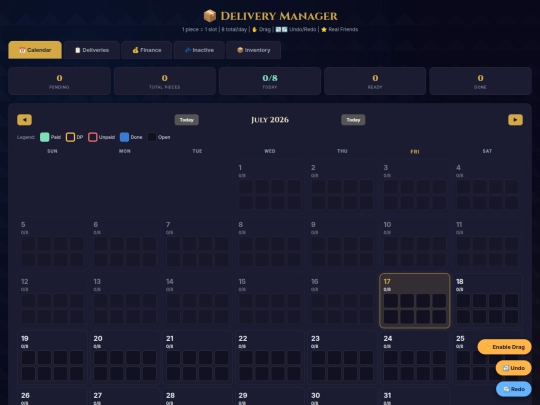The width and height of the screenshot is (540, 405).
Task: Select day 5 in the calendar
Action: pos(52,243)
